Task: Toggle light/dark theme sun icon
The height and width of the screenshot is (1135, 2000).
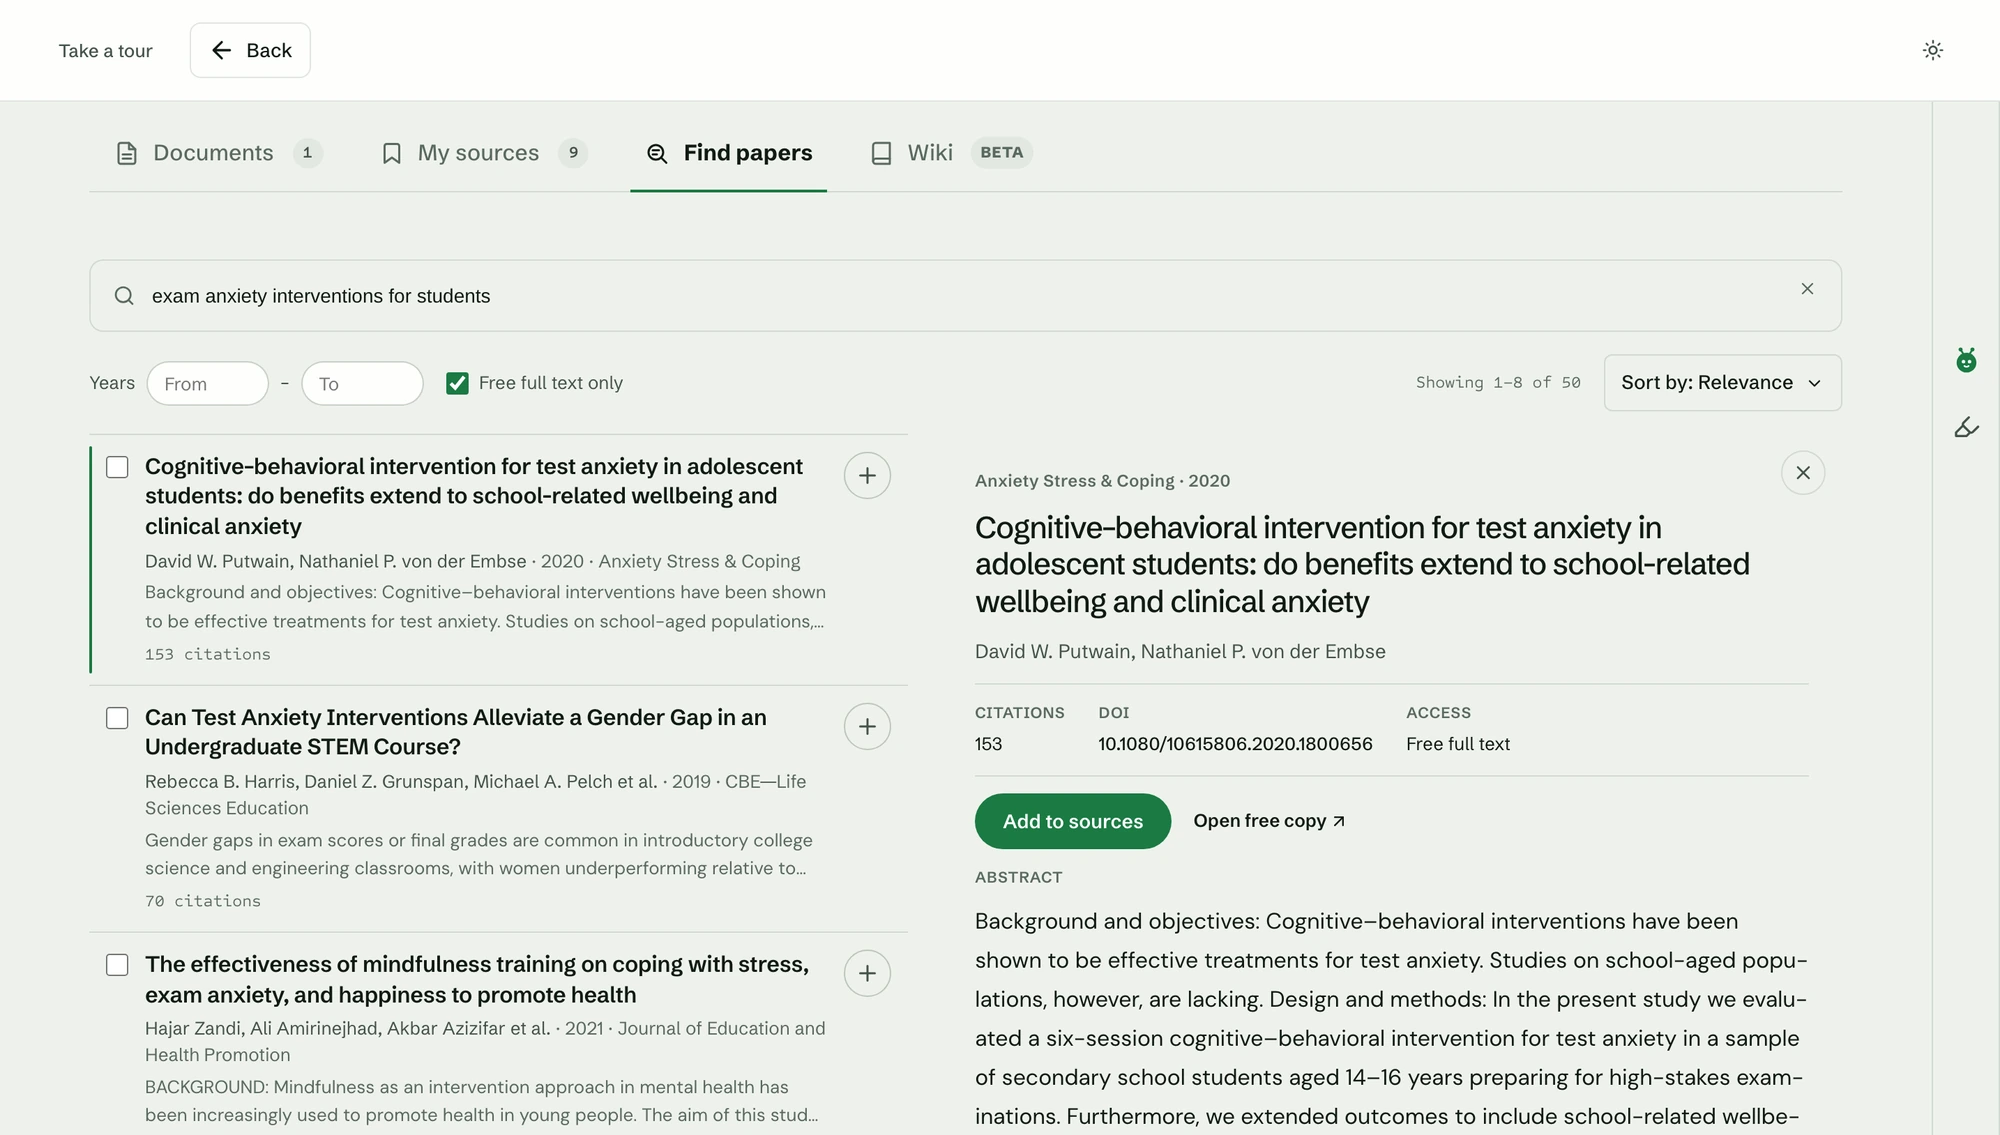Action: click(x=1932, y=50)
